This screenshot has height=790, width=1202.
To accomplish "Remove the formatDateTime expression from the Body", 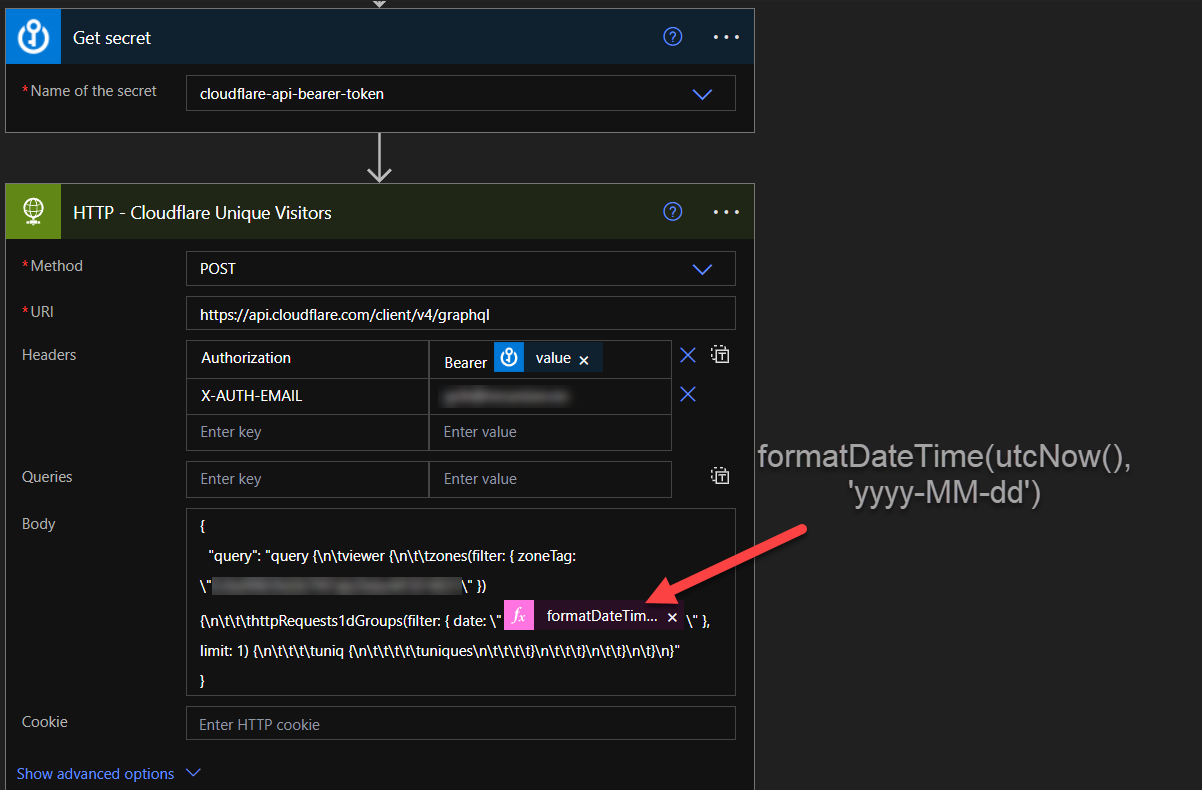I will click(672, 616).
